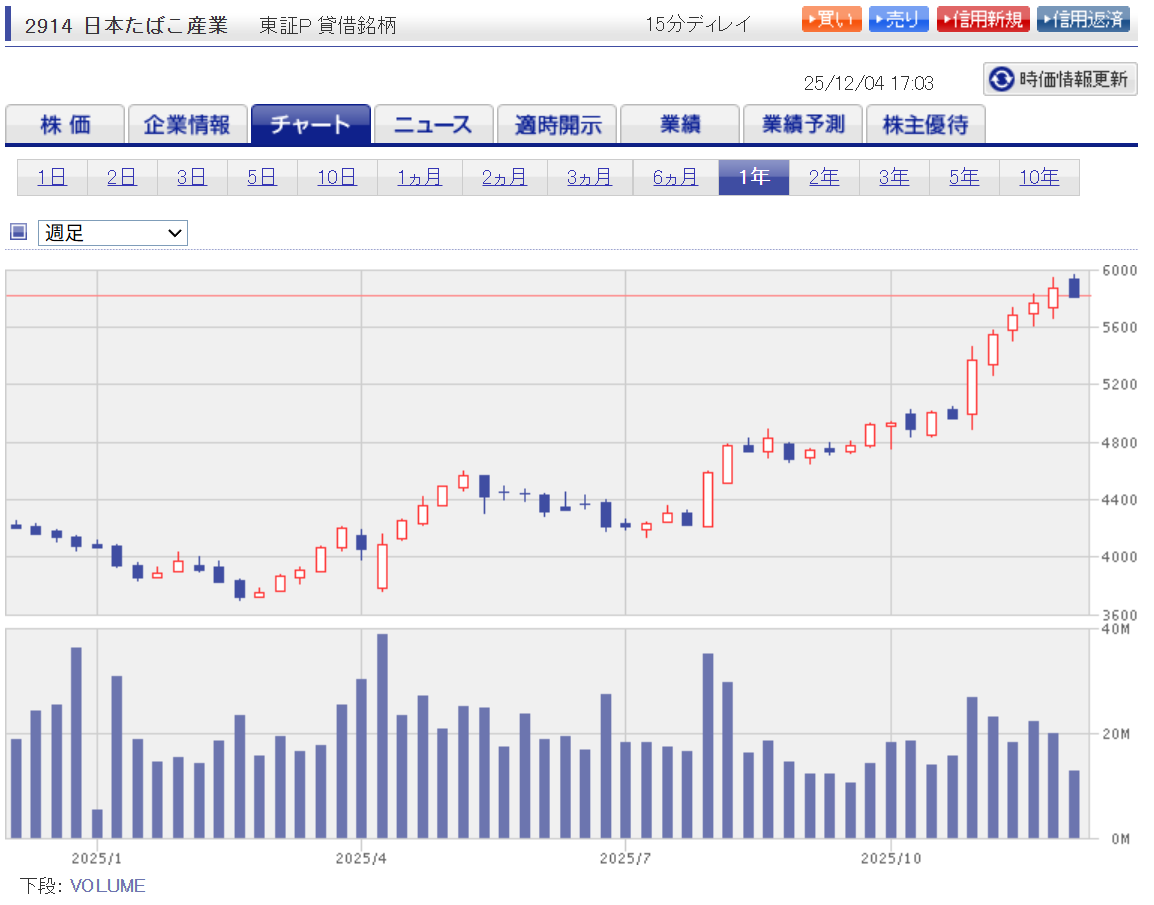The width and height of the screenshot is (1154, 905).
Task: Open 信用新規 margin order button
Action: [x=982, y=20]
